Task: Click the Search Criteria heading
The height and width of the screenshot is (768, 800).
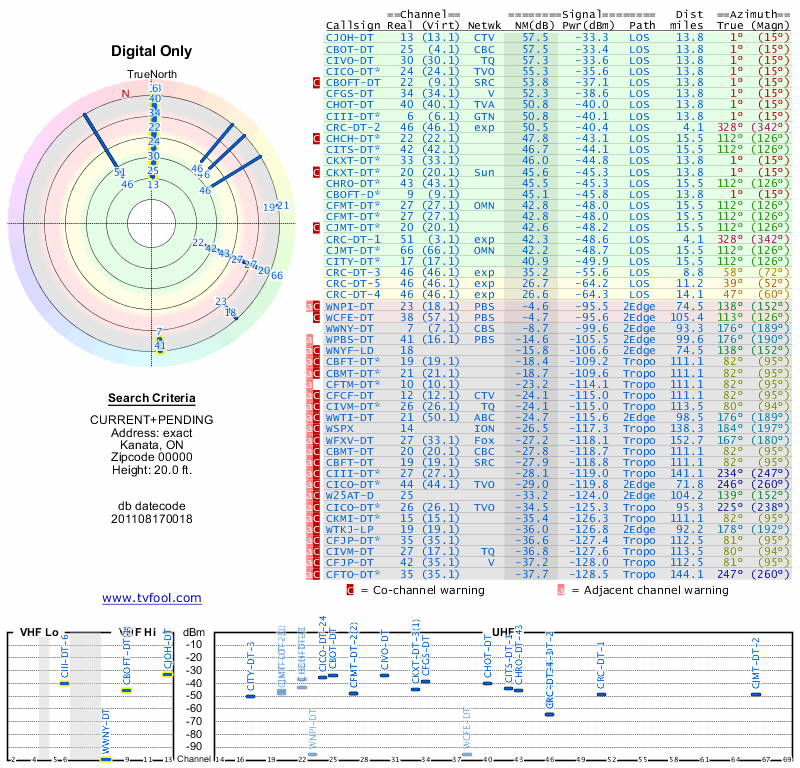Action: point(151,398)
